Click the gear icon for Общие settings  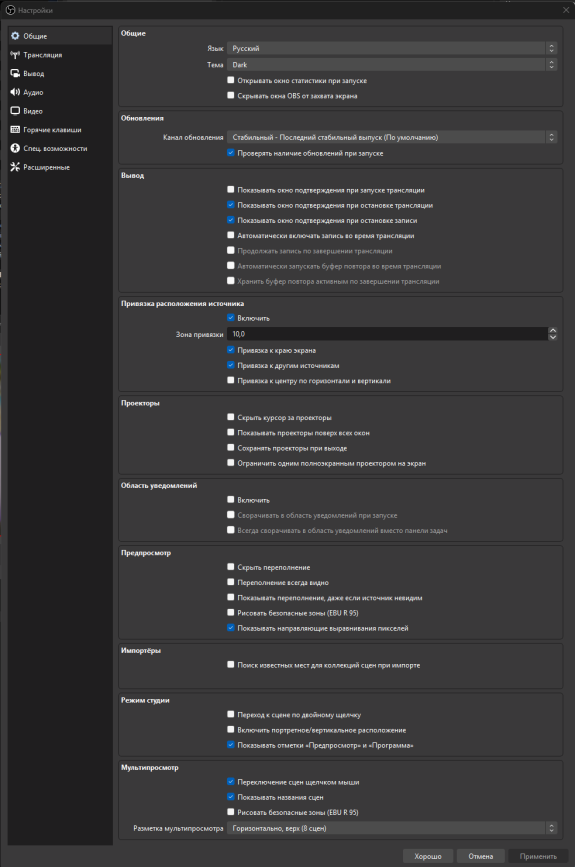pos(15,36)
